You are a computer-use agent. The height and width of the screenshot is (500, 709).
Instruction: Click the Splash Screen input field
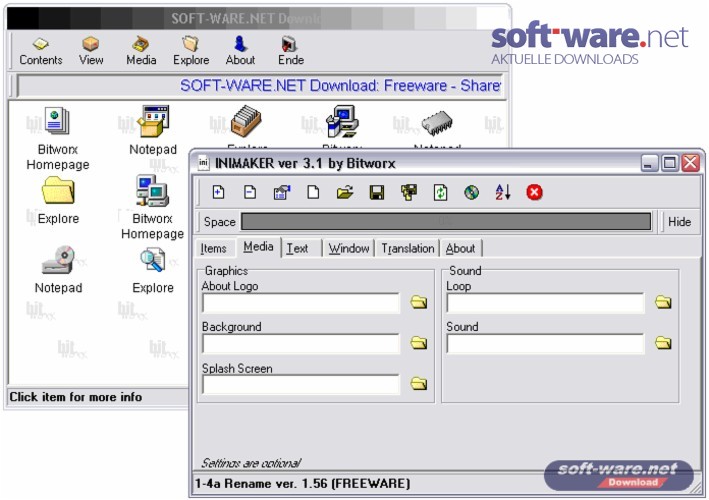[301, 385]
